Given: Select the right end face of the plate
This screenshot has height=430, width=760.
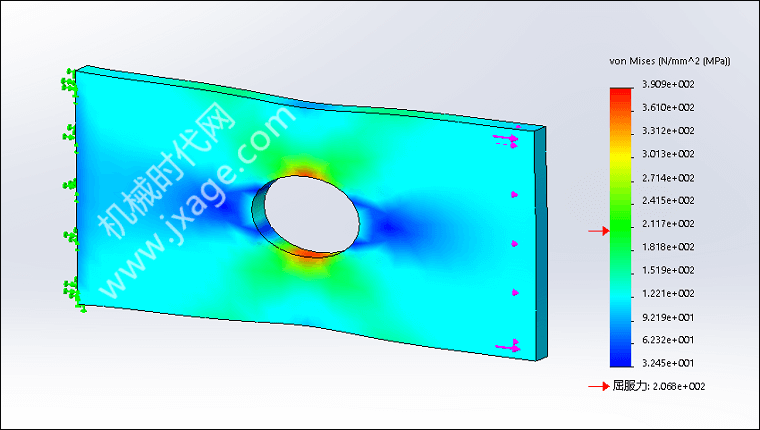Looking at the screenshot, I should point(541,244).
